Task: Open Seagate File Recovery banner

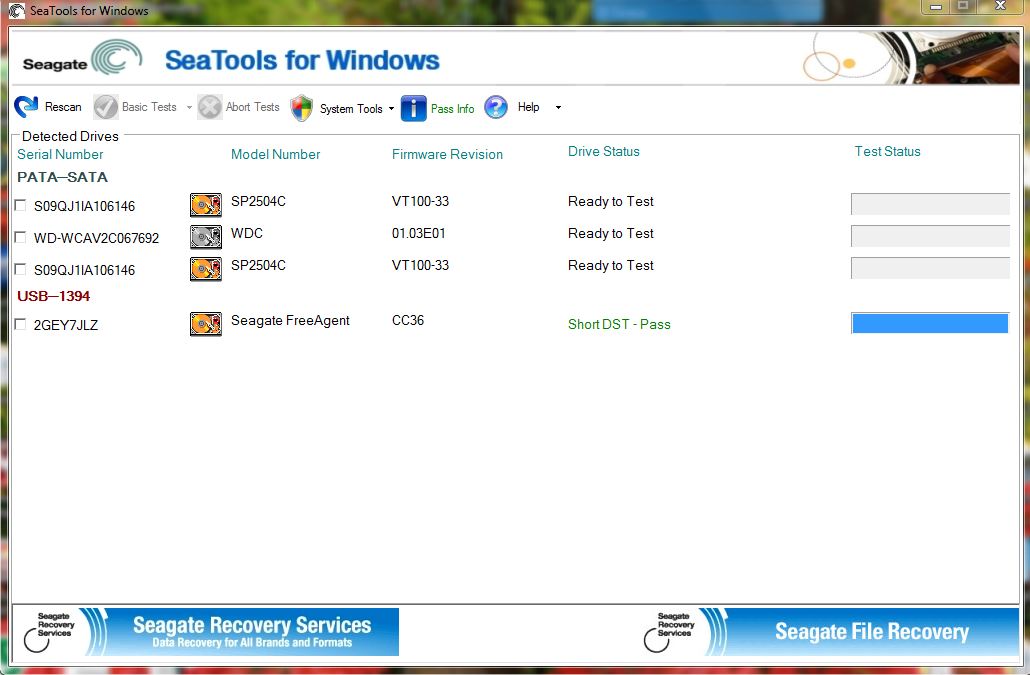Action: 831,632
